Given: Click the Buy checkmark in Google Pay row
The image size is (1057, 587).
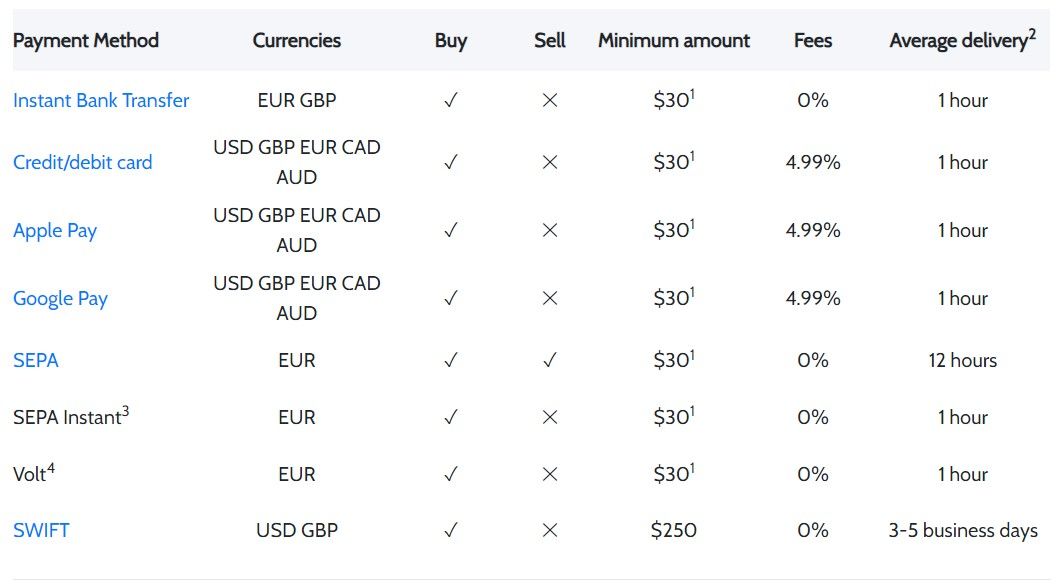Looking at the screenshot, I should 451,298.
